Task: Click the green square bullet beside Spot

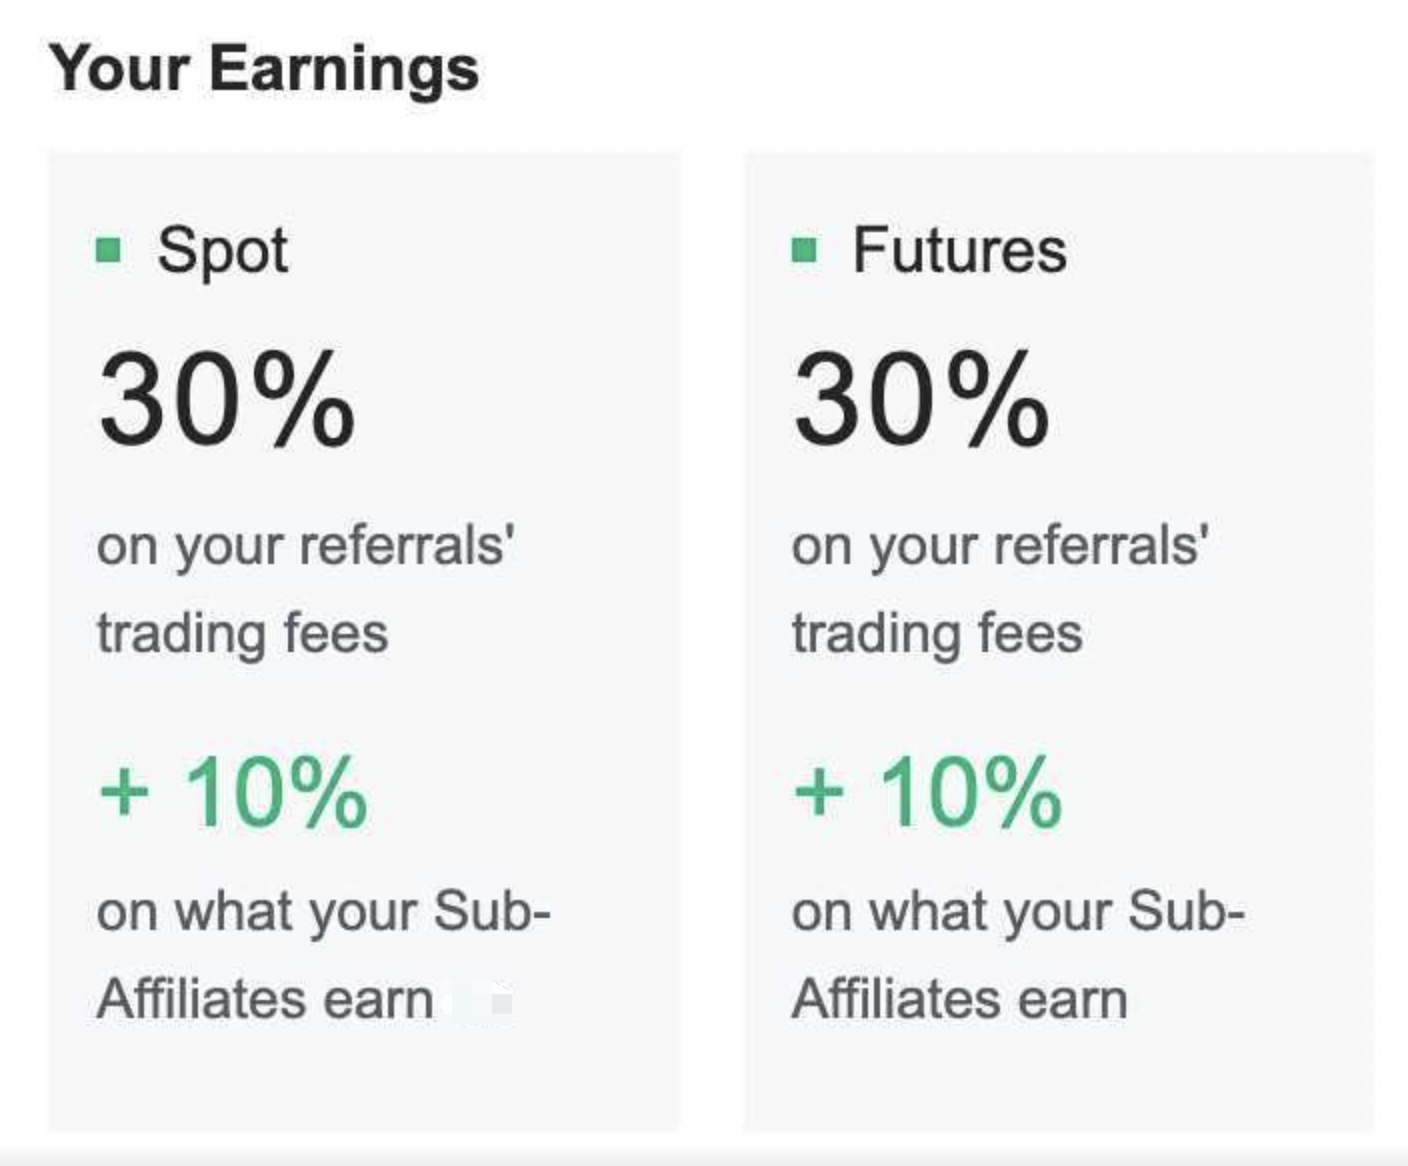Action: [x=109, y=249]
